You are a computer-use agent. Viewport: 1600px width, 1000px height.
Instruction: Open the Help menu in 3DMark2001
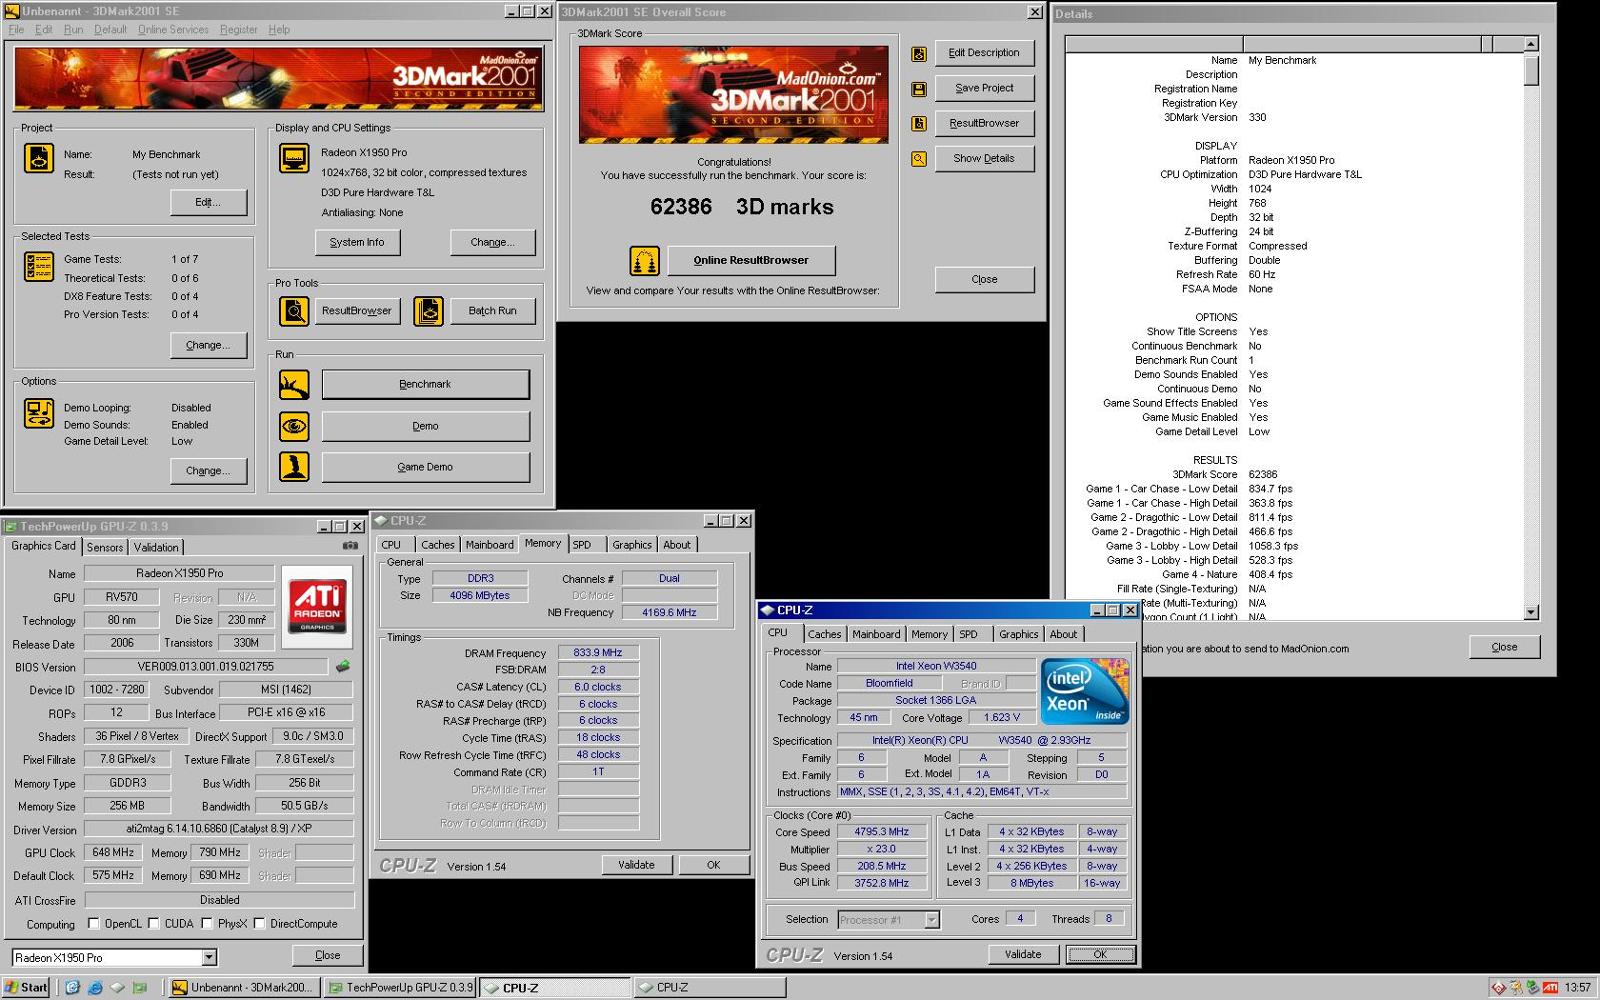click(x=279, y=30)
